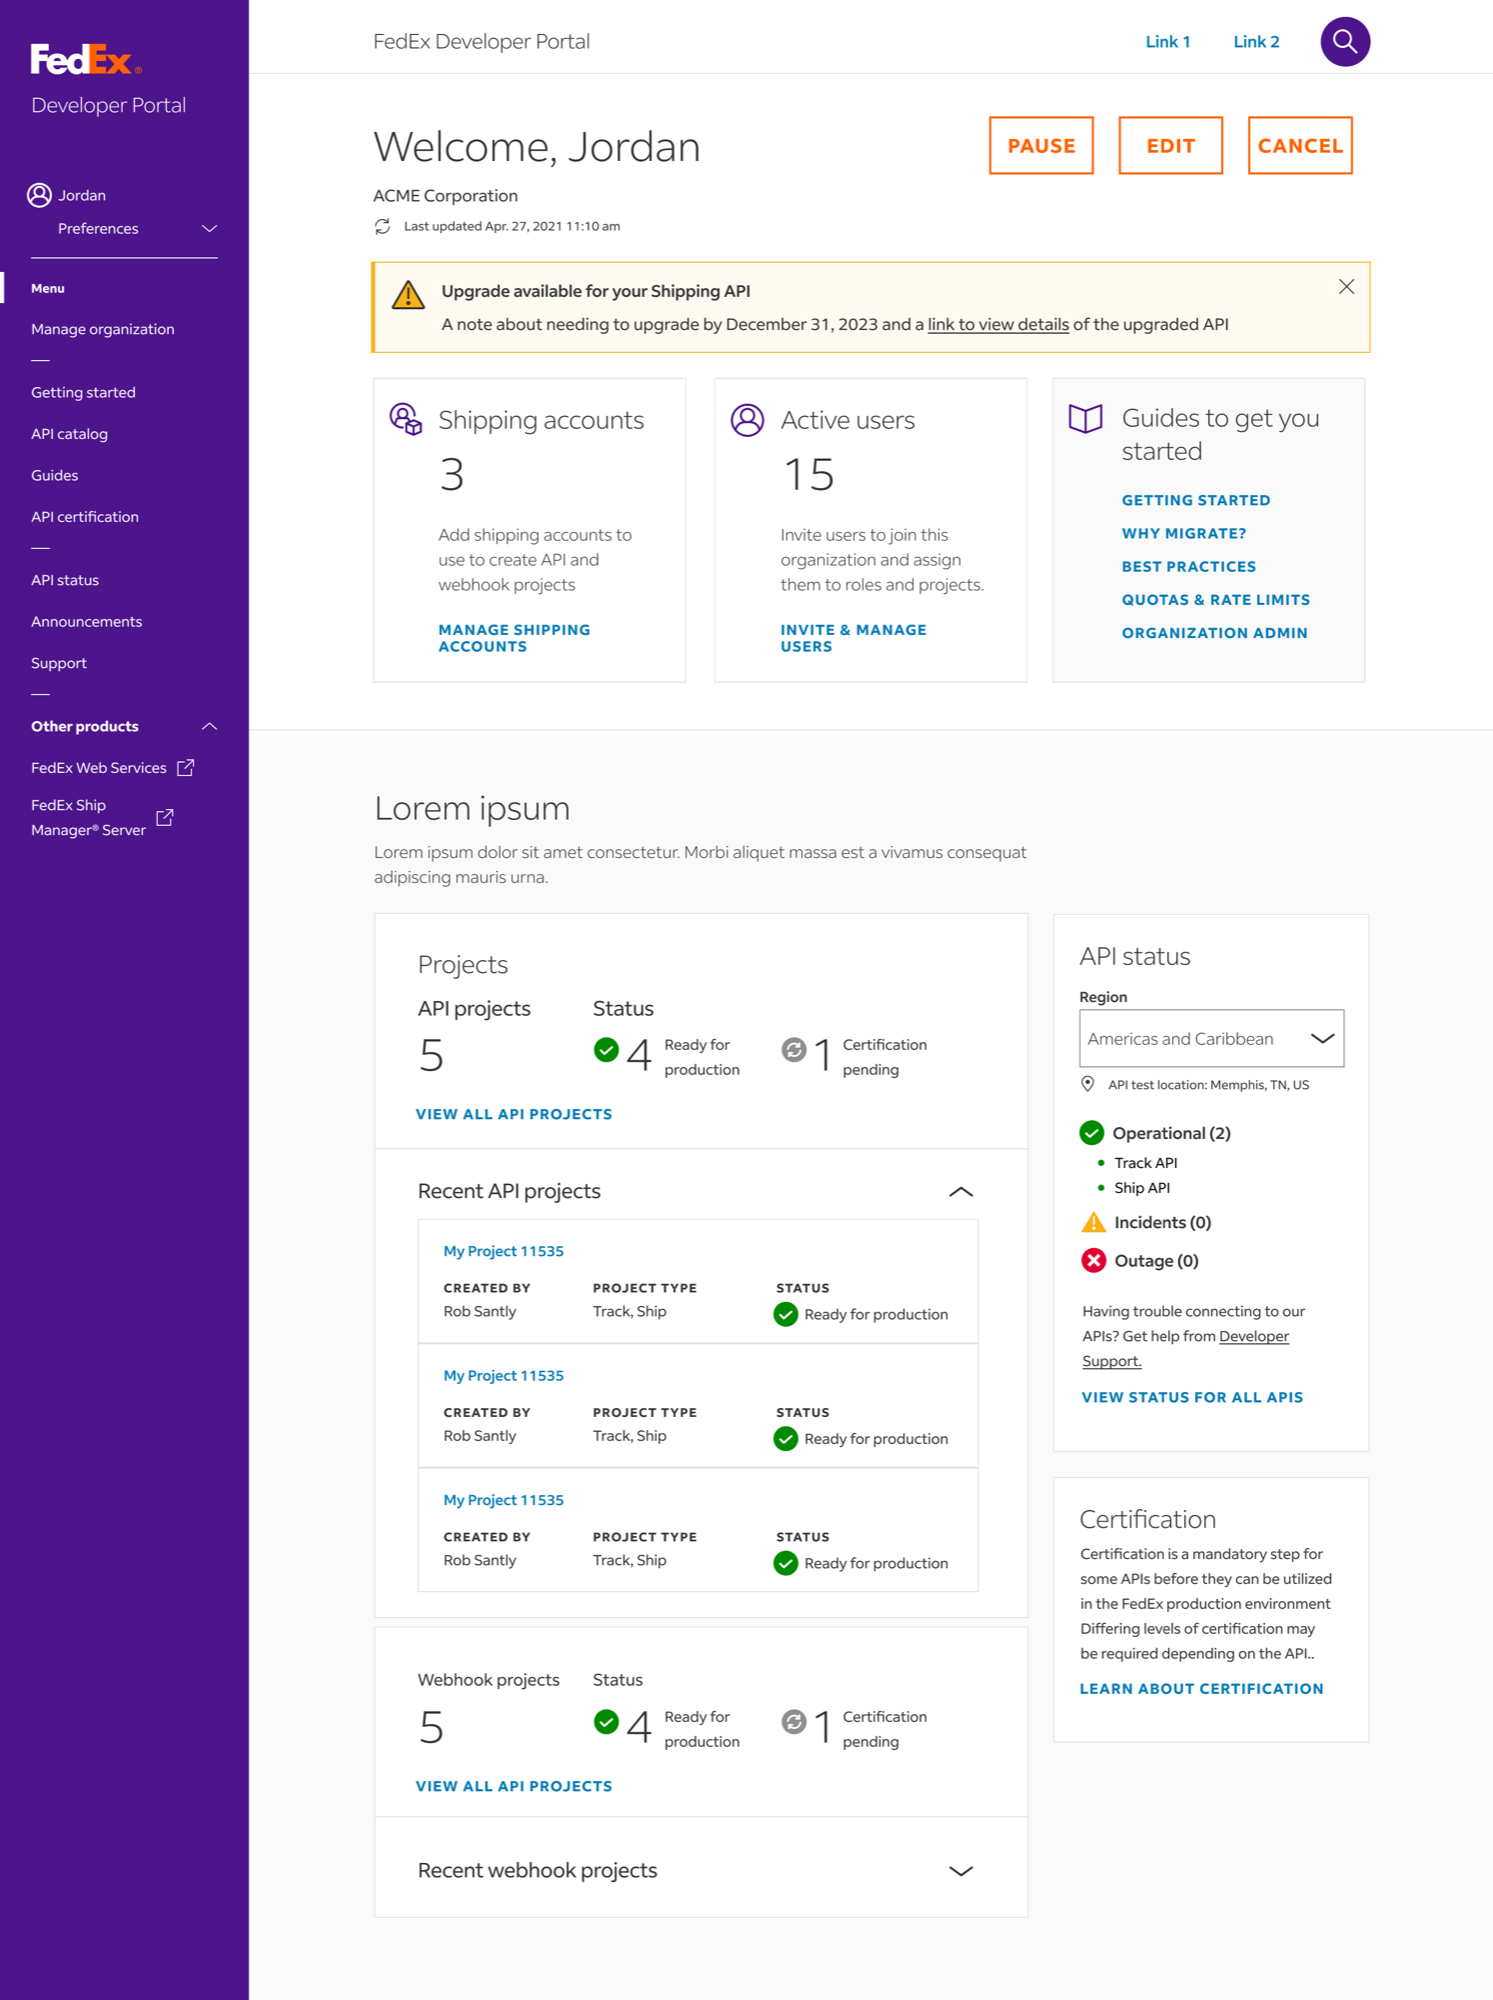The height and width of the screenshot is (2000, 1493).
Task: Click the Shipping accounts card icon
Action: 405,419
